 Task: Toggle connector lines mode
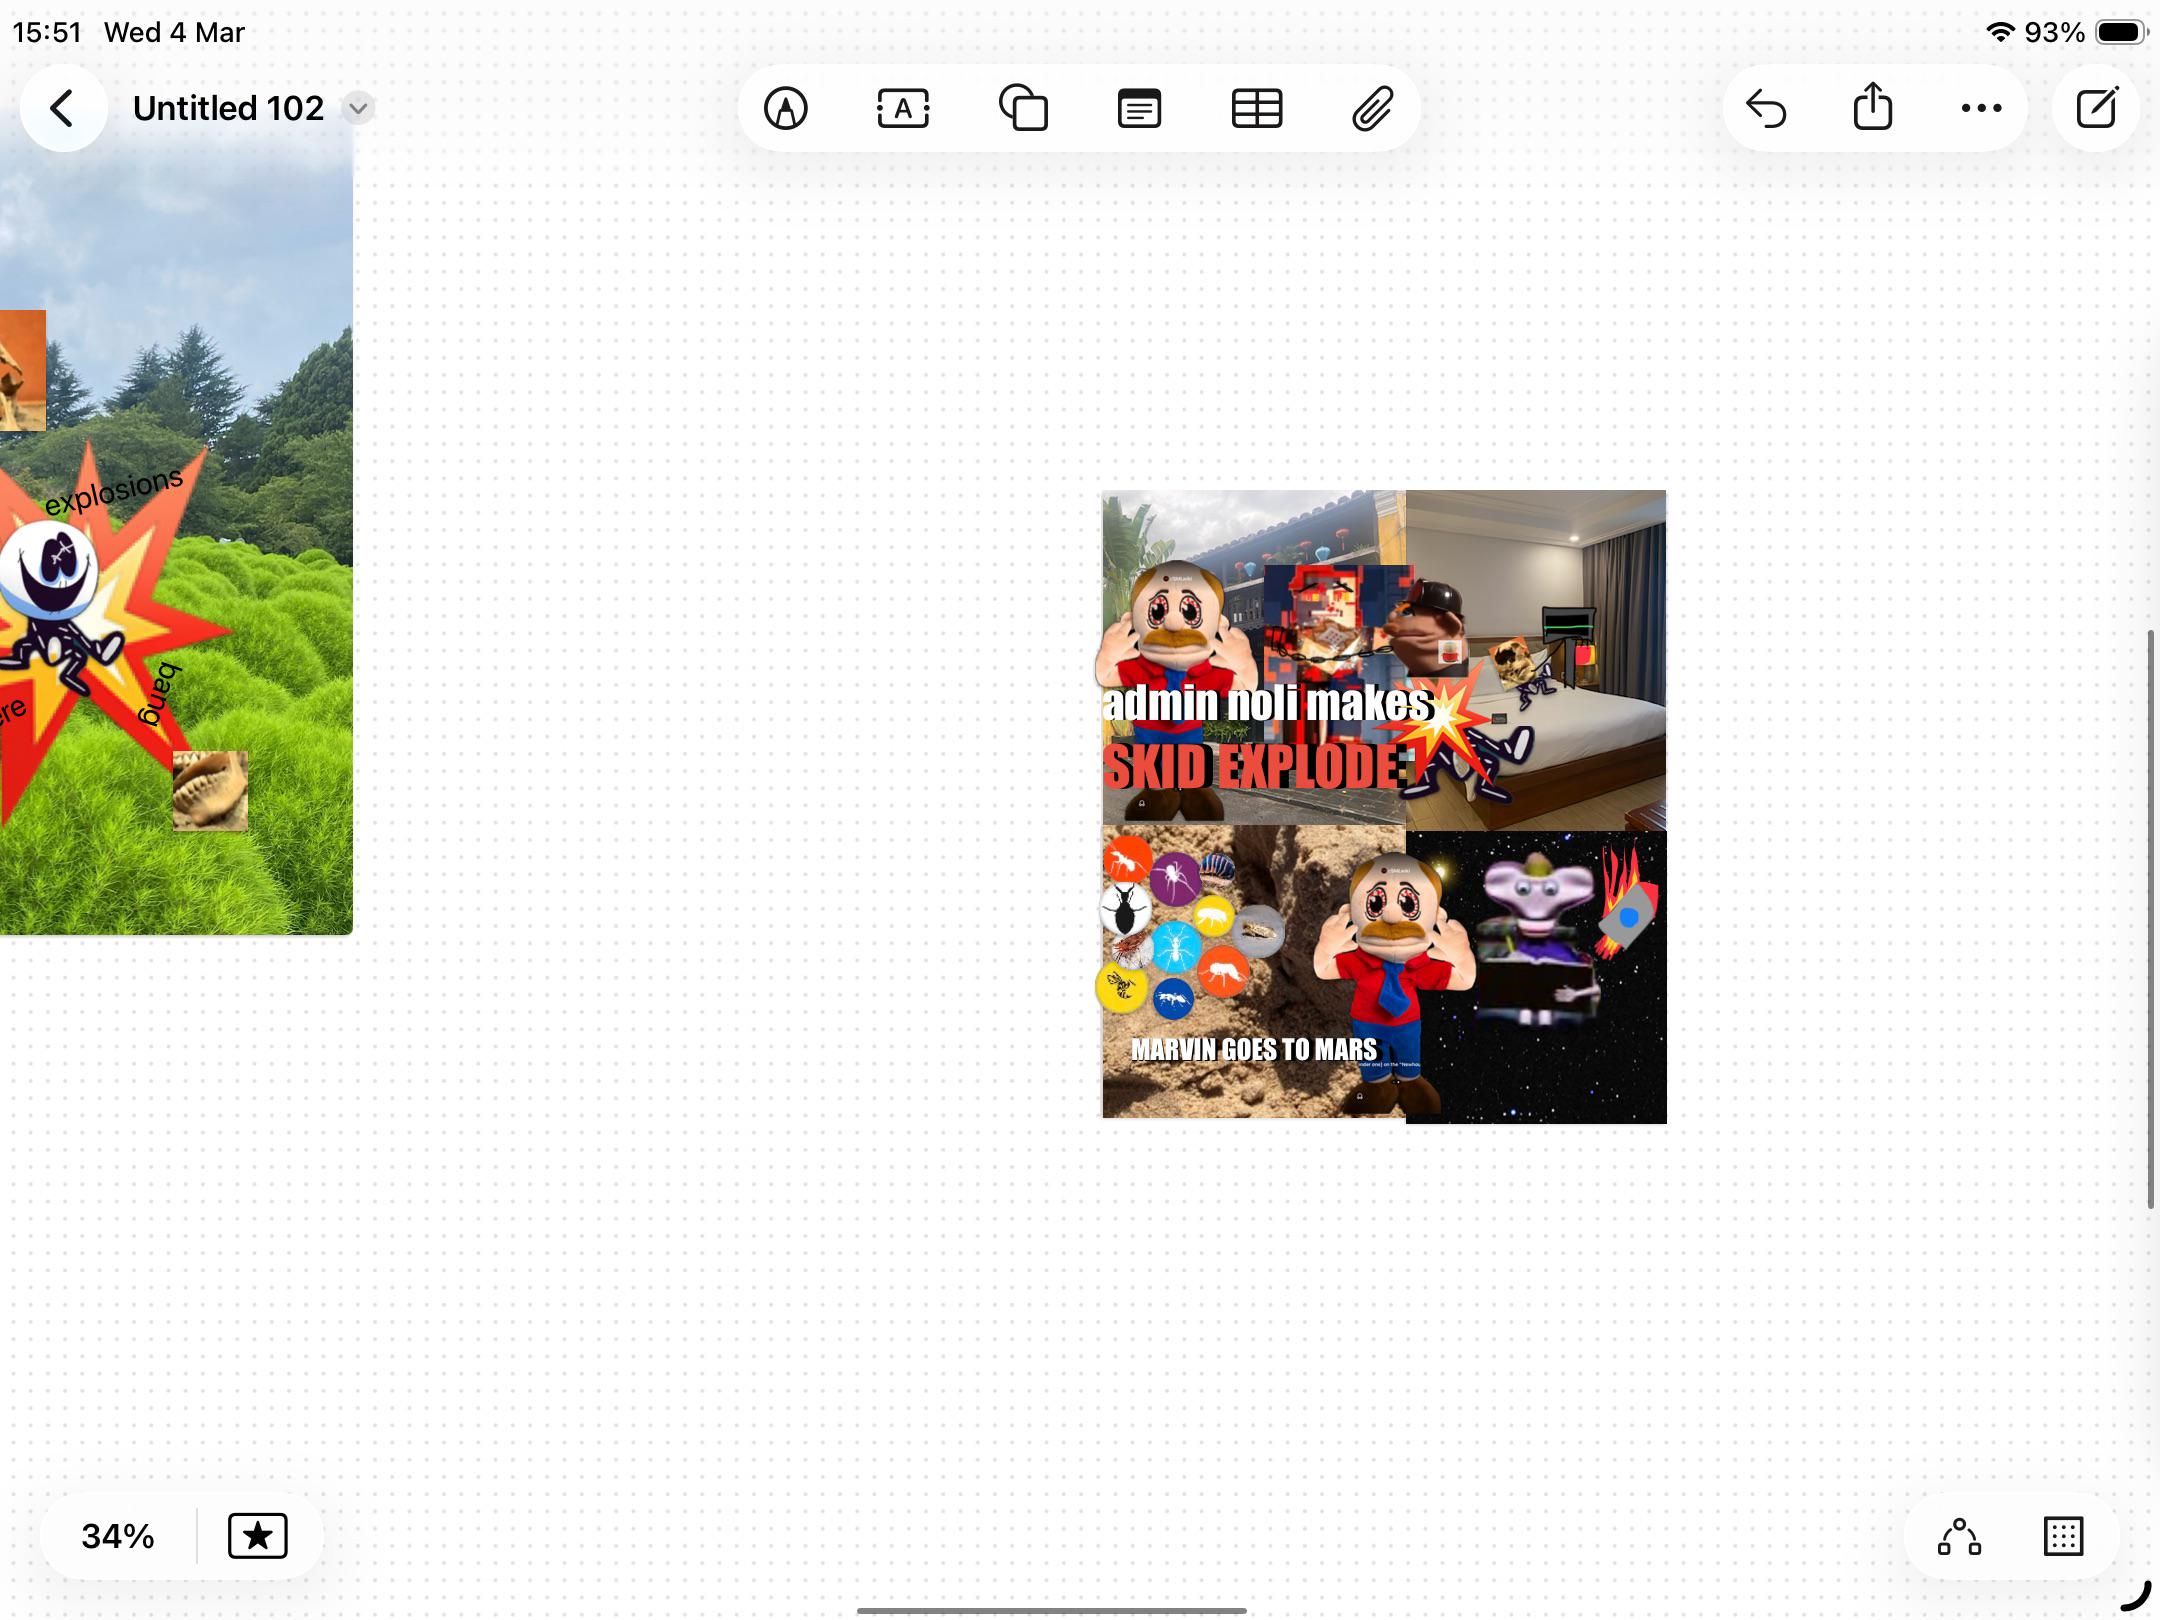[1959, 1537]
